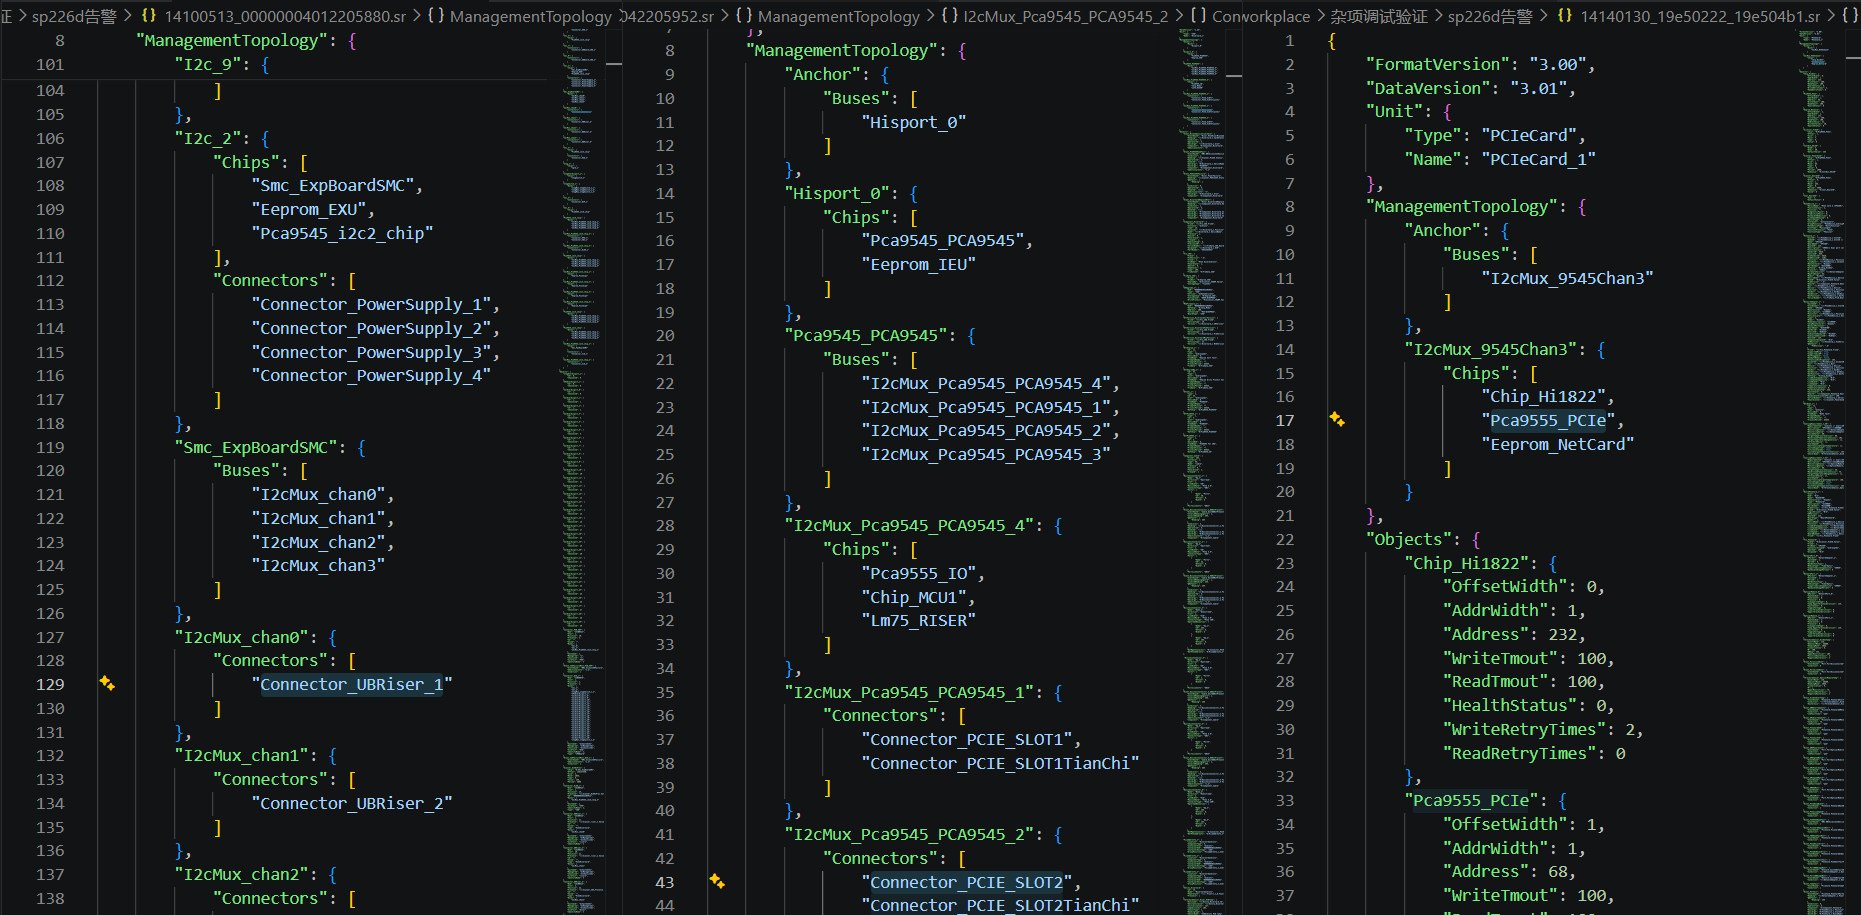
Task: Click the middle pane minimap
Action: coord(1203,470)
